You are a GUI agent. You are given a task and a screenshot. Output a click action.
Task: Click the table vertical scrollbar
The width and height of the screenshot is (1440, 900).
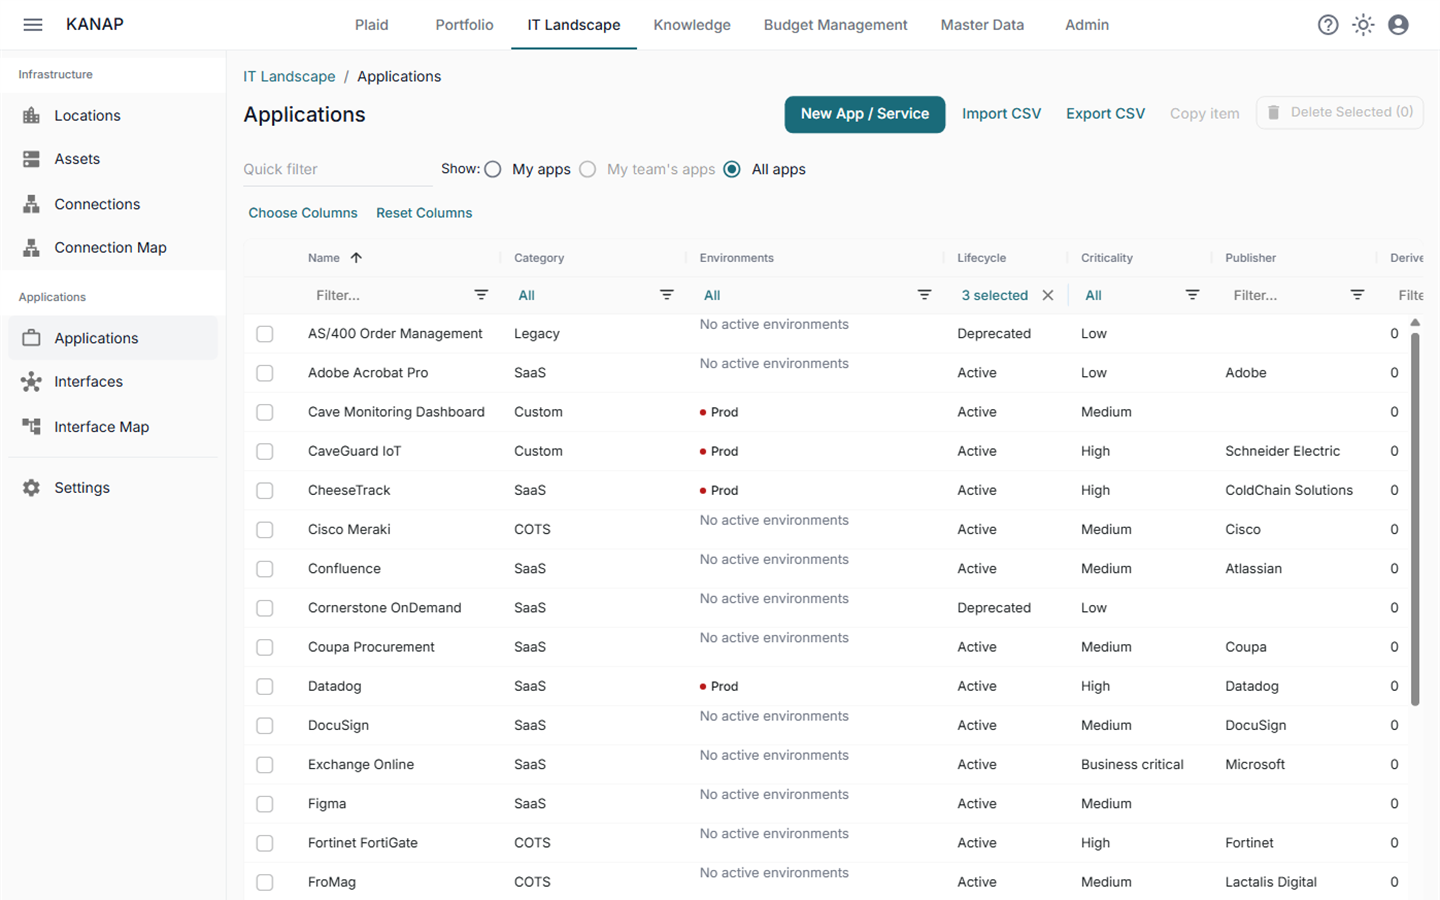pyautogui.click(x=1415, y=520)
